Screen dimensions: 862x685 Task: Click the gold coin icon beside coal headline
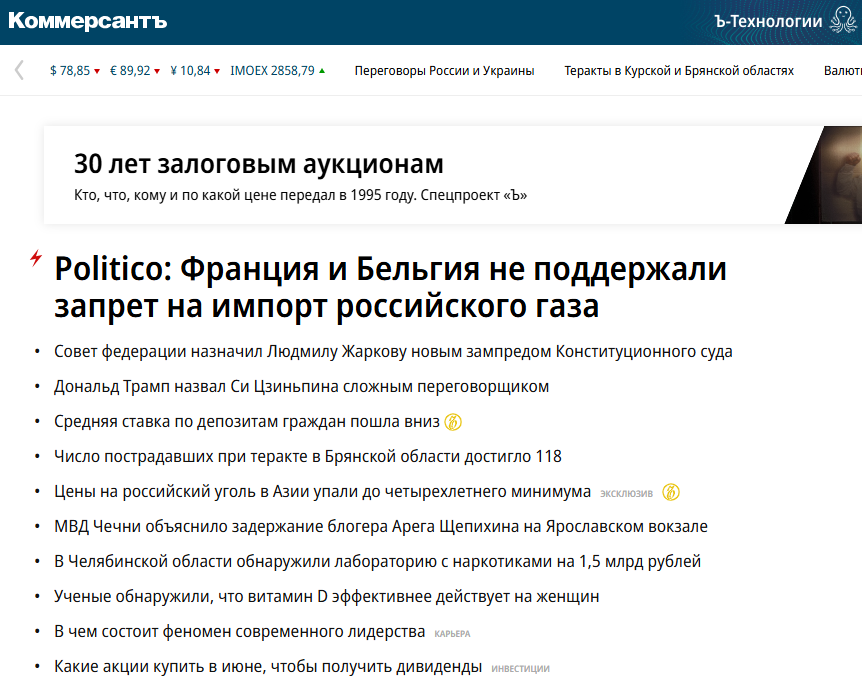click(671, 492)
